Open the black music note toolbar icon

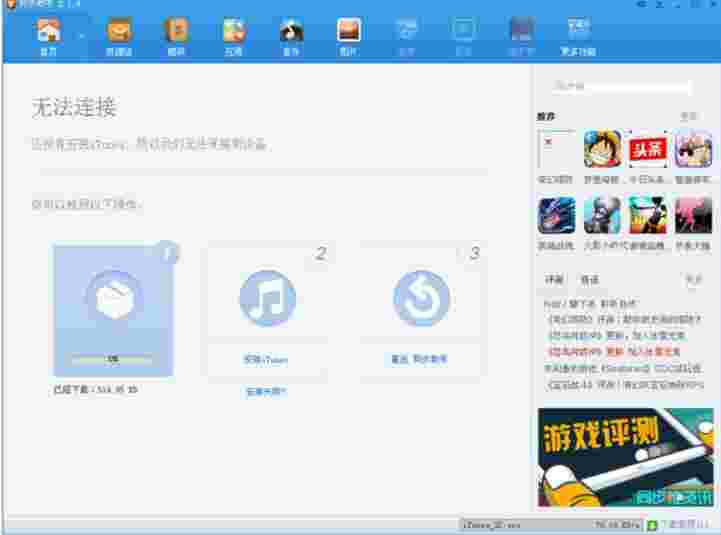tap(291, 30)
